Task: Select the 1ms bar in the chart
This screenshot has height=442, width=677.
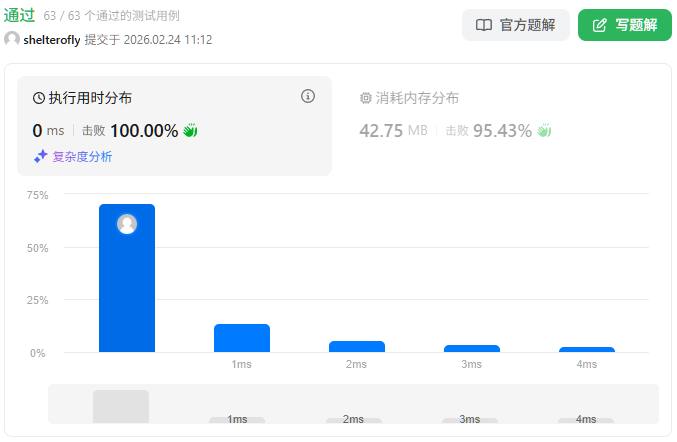Action: pyautogui.click(x=242, y=338)
